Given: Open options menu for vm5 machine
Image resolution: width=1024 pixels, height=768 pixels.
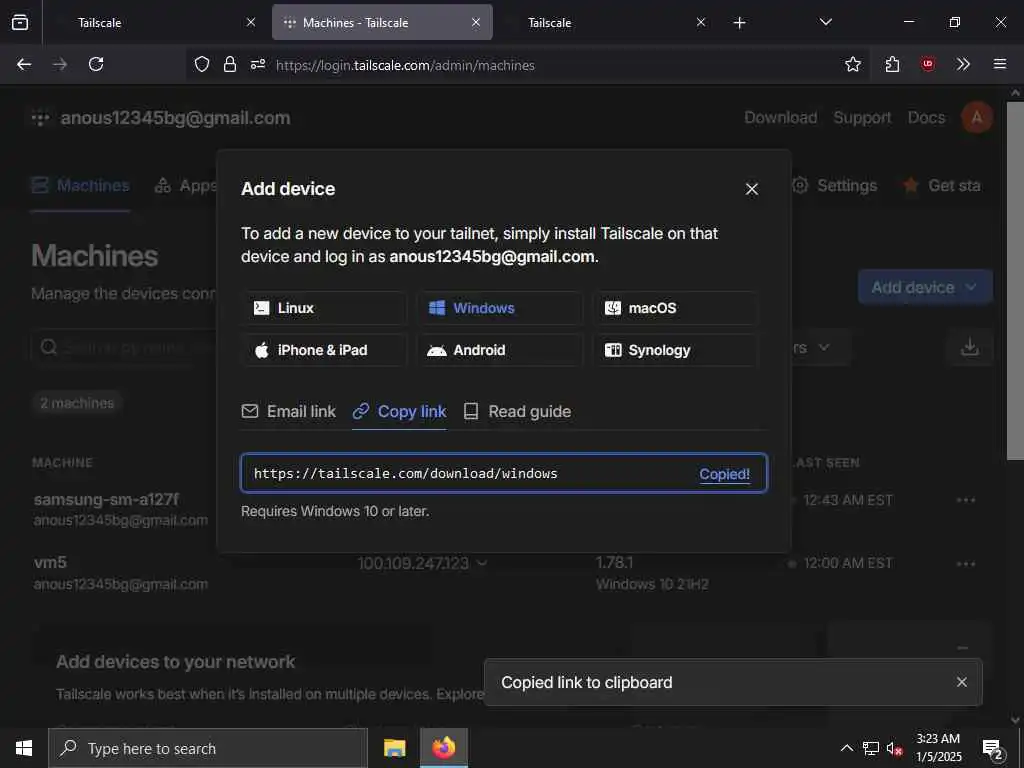Looking at the screenshot, I should (966, 564).
